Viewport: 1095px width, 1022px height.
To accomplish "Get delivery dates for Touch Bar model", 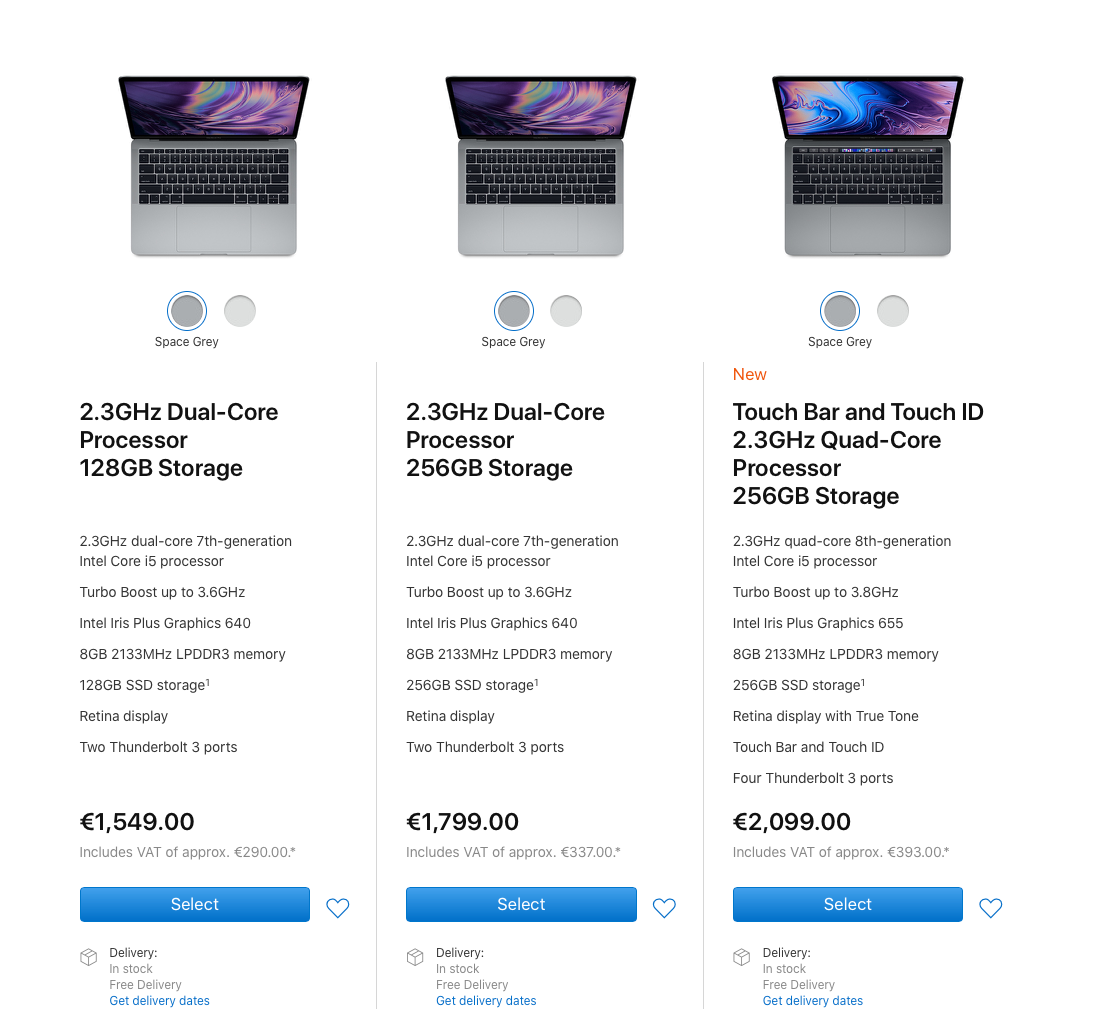I will (813, 1000).
